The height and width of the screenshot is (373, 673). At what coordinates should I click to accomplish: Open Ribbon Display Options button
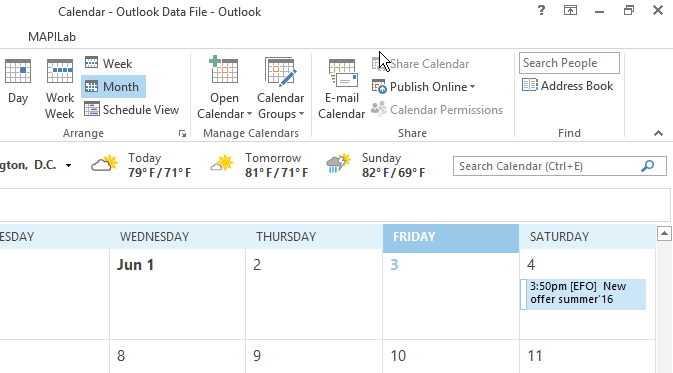[570, 10]
